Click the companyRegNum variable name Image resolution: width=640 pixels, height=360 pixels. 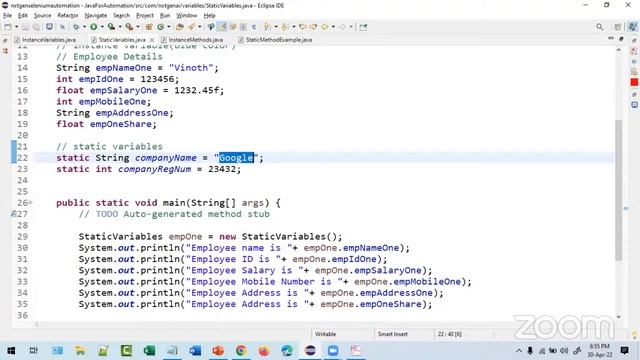coord(155,169)
